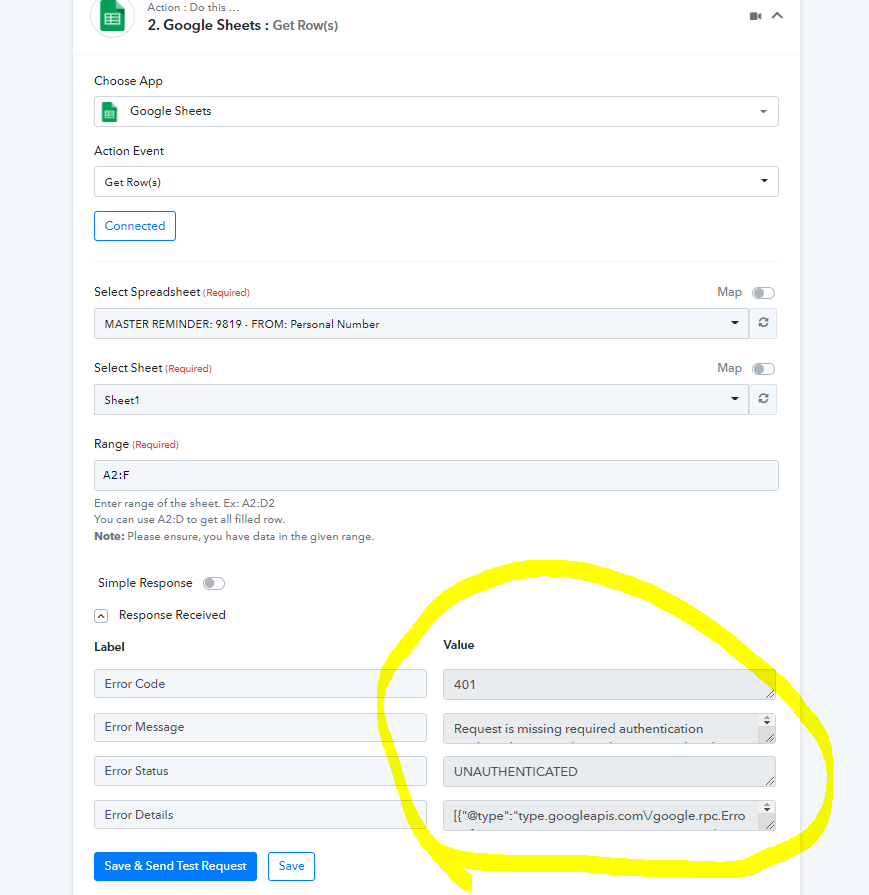Click the white Save button

tap(291, 866)
